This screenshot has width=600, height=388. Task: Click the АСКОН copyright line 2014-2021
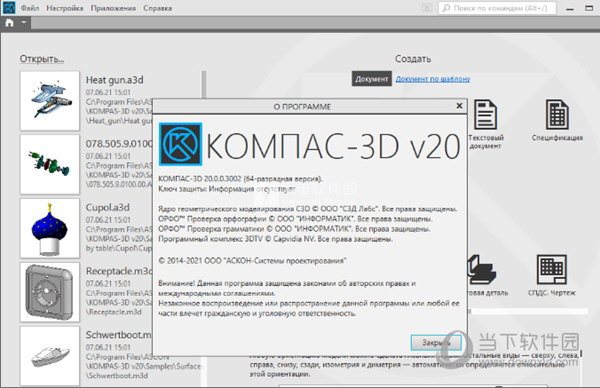click(252, 261)
